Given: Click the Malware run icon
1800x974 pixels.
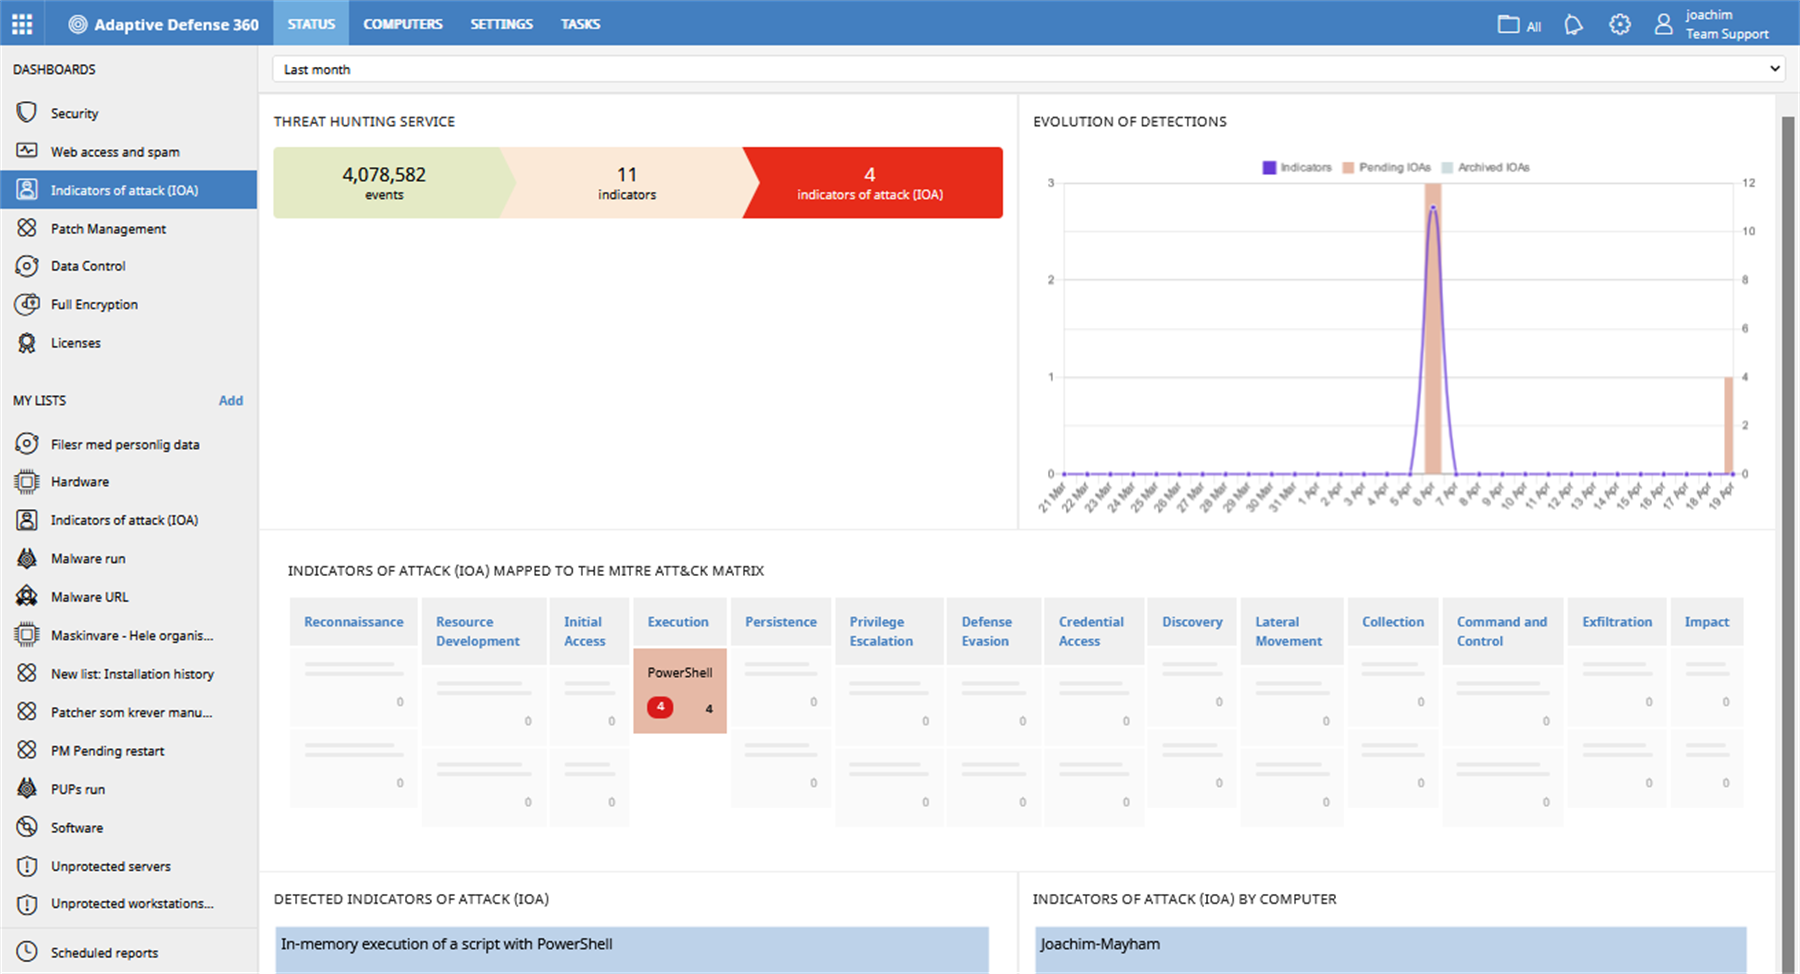Looking at the screenshot, I should pos(27,558).
